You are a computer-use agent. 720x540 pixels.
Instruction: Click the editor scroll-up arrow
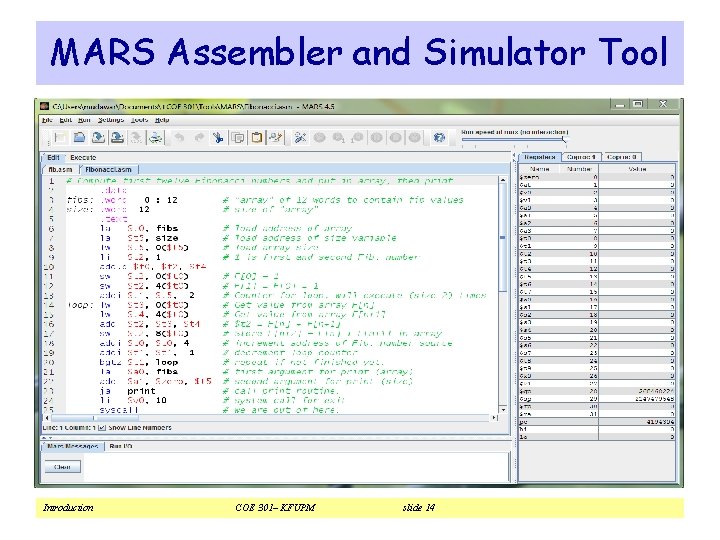click(x=503, y=180)
